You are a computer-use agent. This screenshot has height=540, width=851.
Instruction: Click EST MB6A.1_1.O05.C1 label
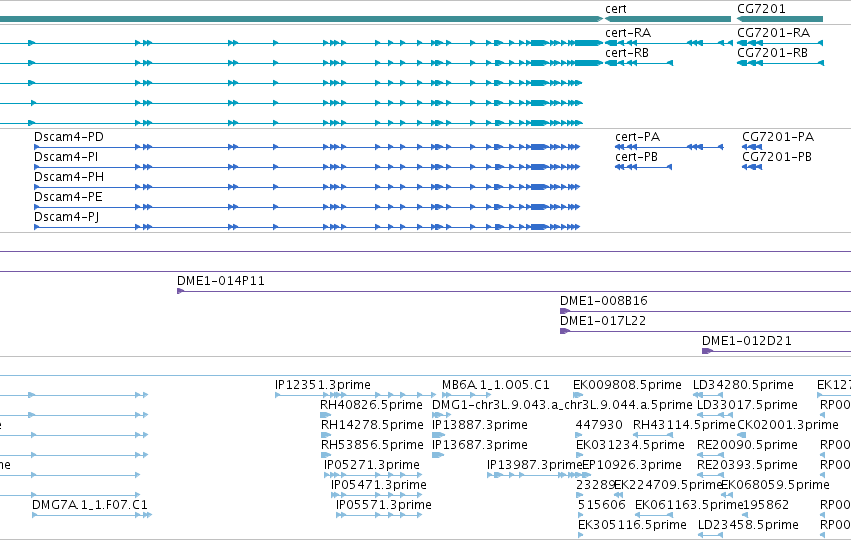click(x=496, y=385)
